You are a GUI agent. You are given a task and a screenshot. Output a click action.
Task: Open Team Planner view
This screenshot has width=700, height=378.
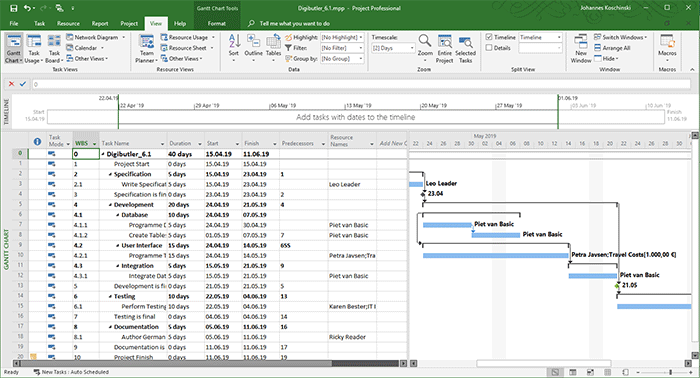(146, 48)
